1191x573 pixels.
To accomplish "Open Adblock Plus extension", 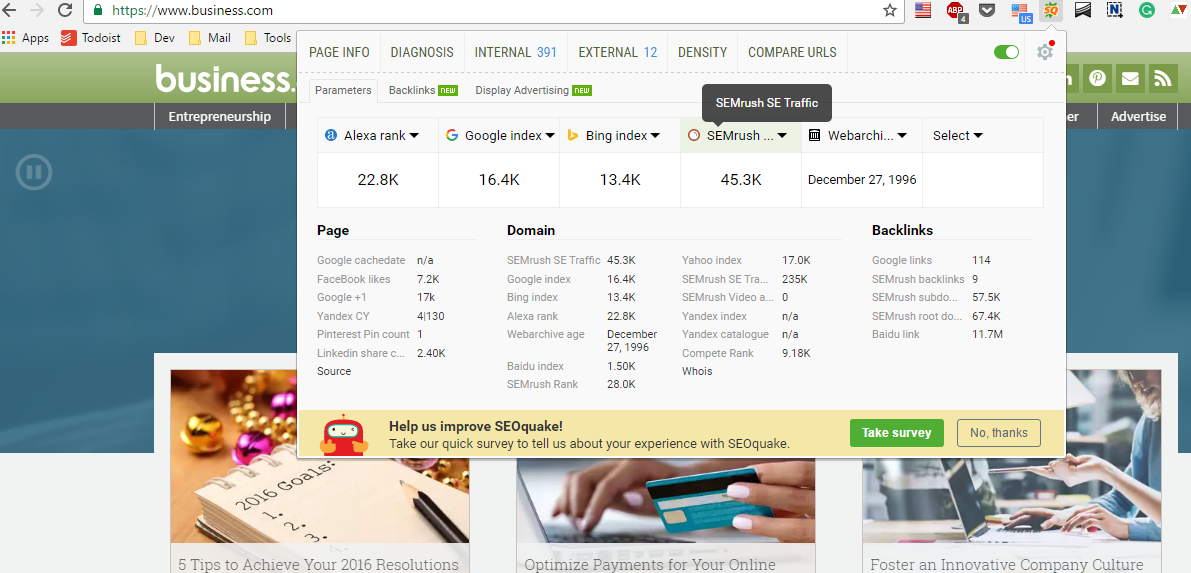I will pyautogui.click(x=956, y=11).
